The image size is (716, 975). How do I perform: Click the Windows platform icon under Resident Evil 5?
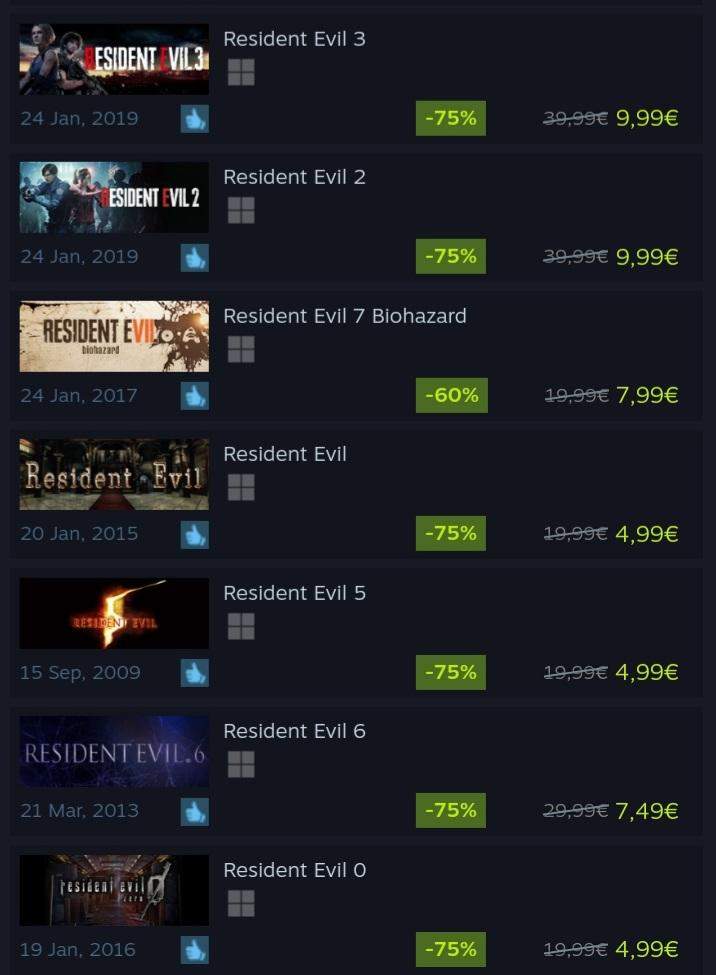pyautogui.click(x=241, y=626)
